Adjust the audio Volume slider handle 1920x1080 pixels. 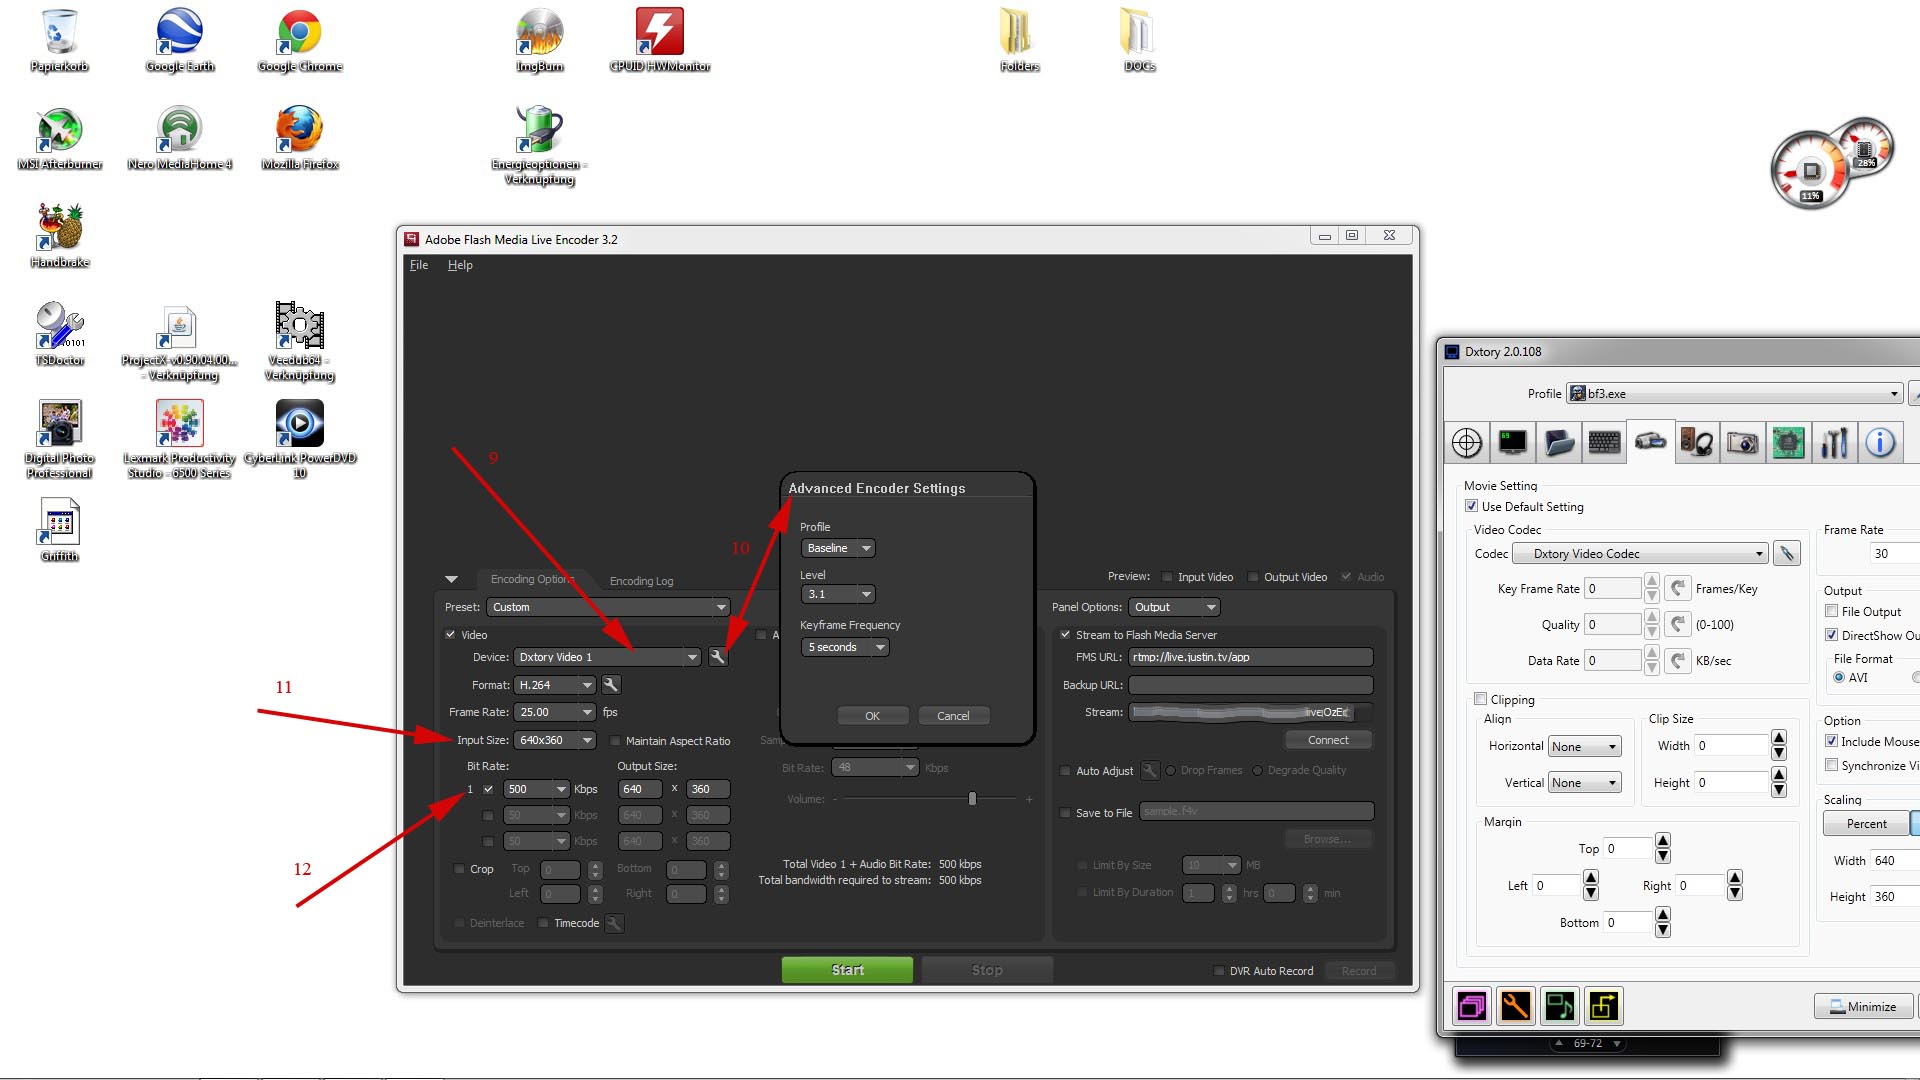[x=972, y=798]
